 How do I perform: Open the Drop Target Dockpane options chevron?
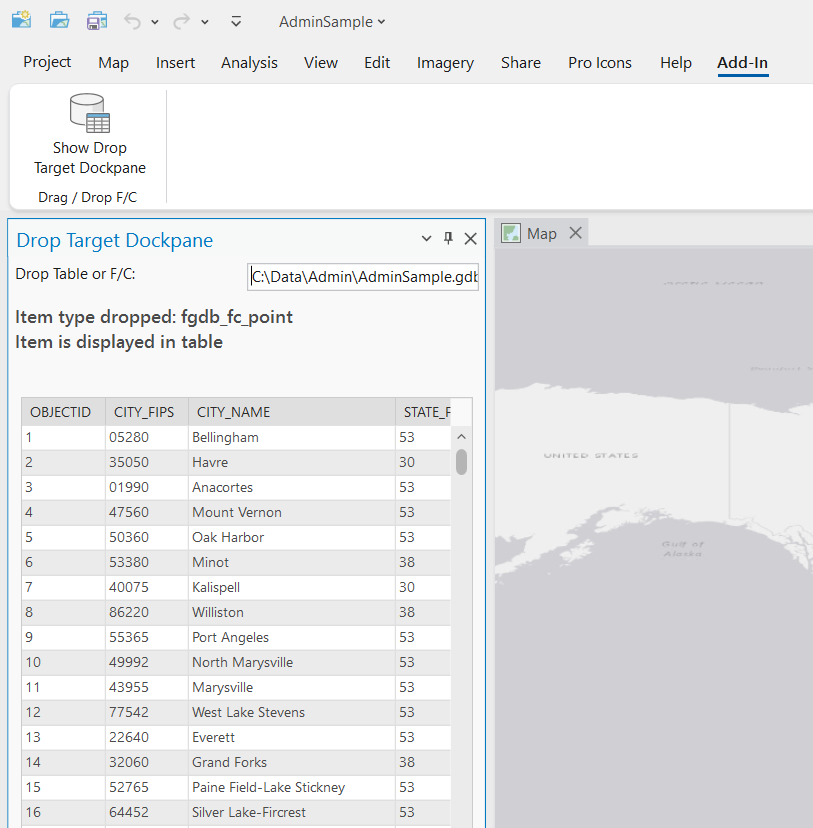pos(427,239)
